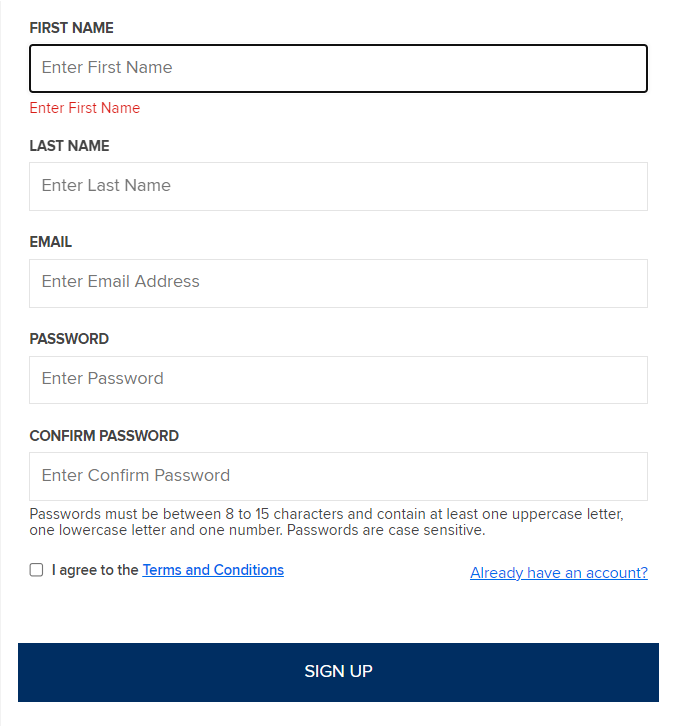Focus the Enter Last Name field
The image size is (675, 726).
(338, 186)
